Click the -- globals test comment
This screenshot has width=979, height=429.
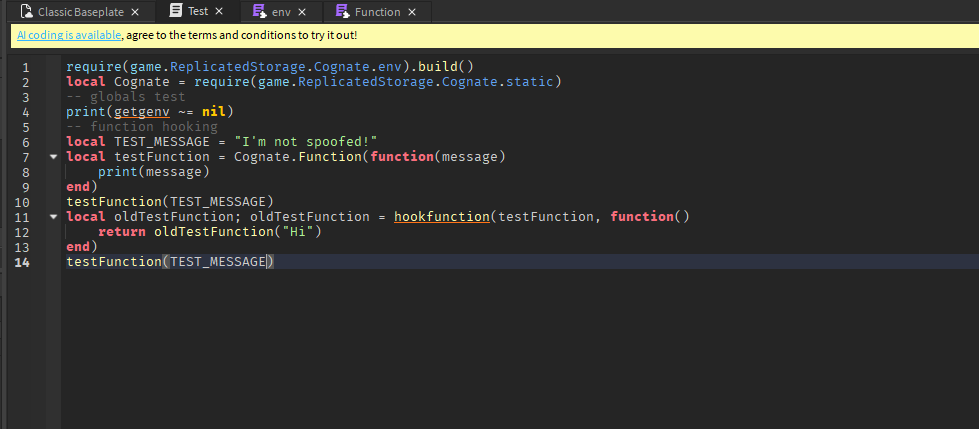125,97
